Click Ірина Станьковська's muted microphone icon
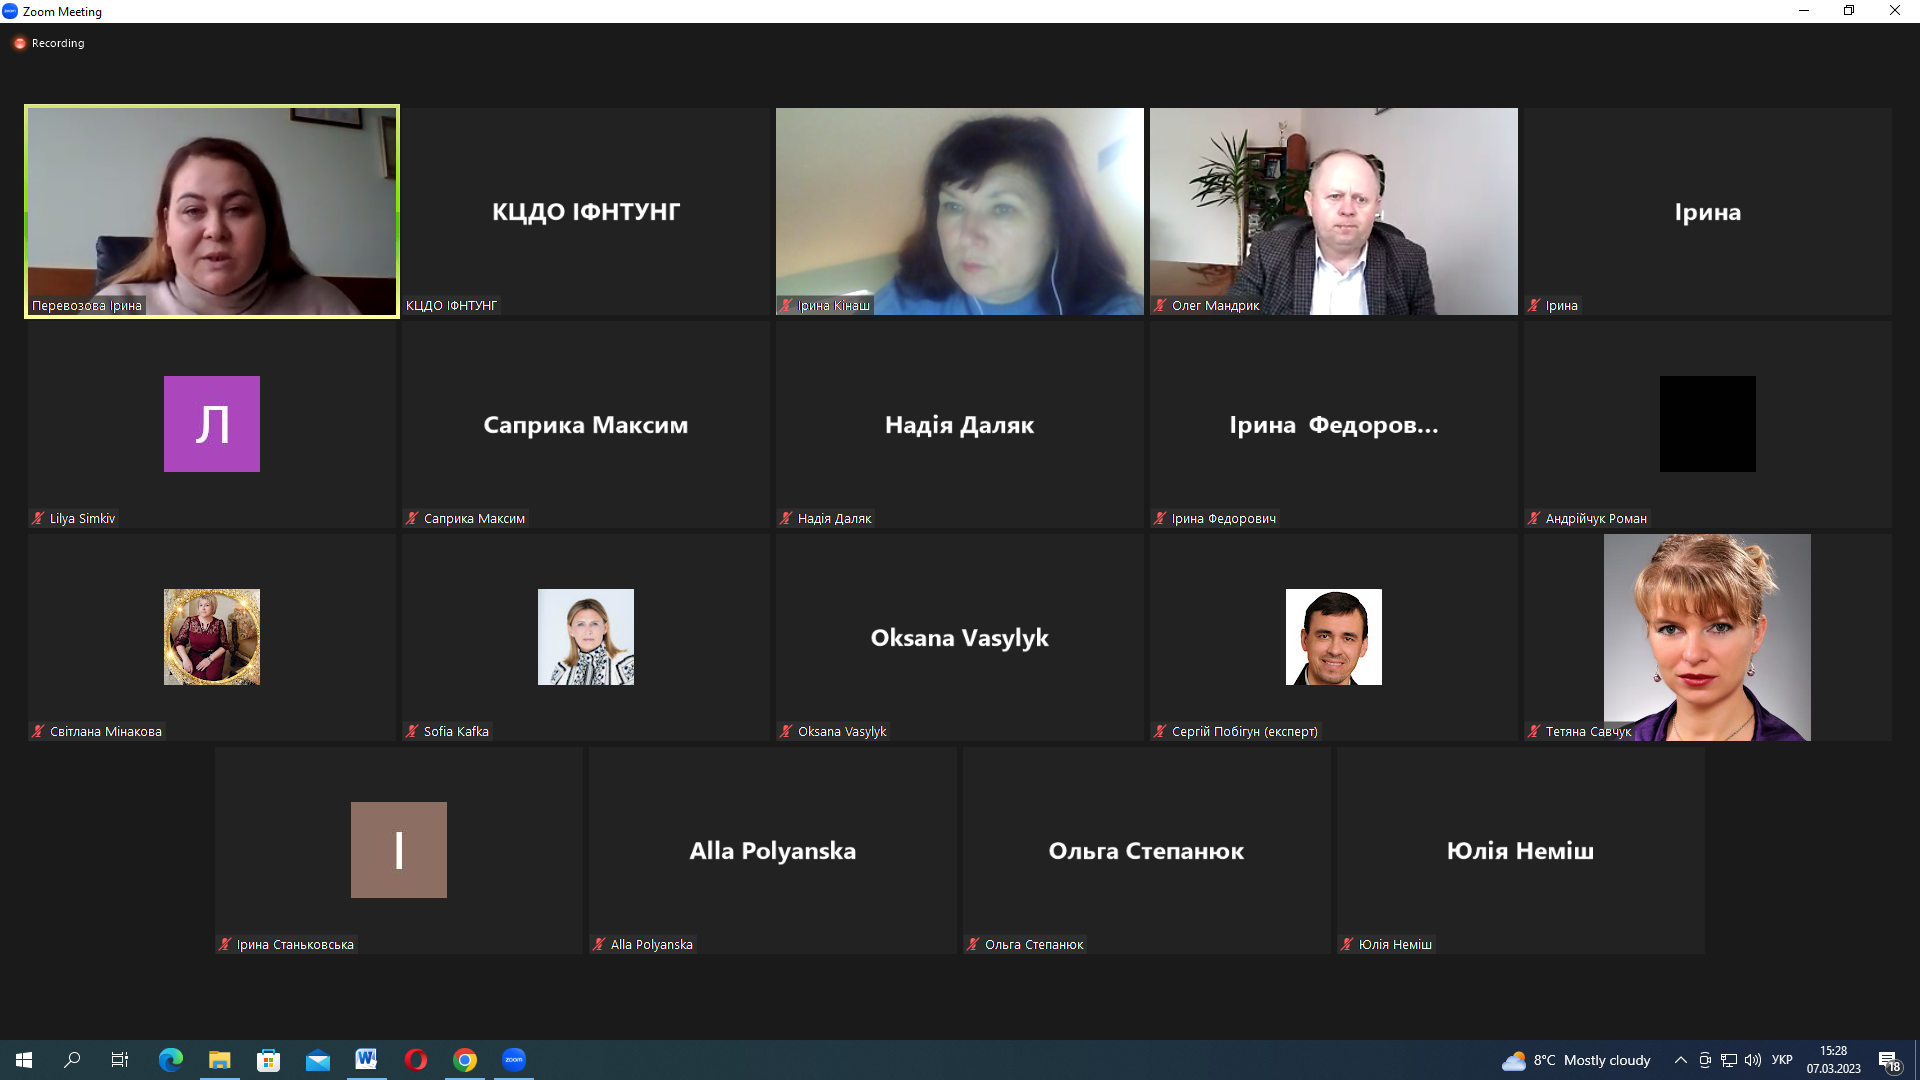This screenshot has width=1920, height=1080. point(225,944)
